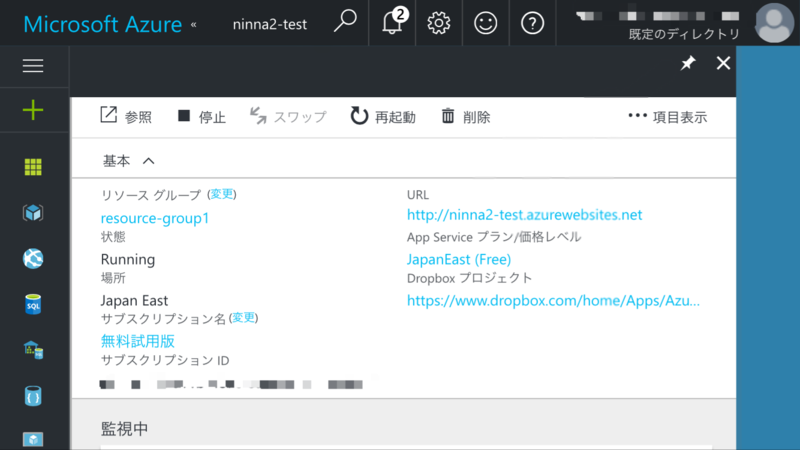Click the 既定のディレクトリ directory label
The image size is (800, 450).
click(x=684, y=34)
